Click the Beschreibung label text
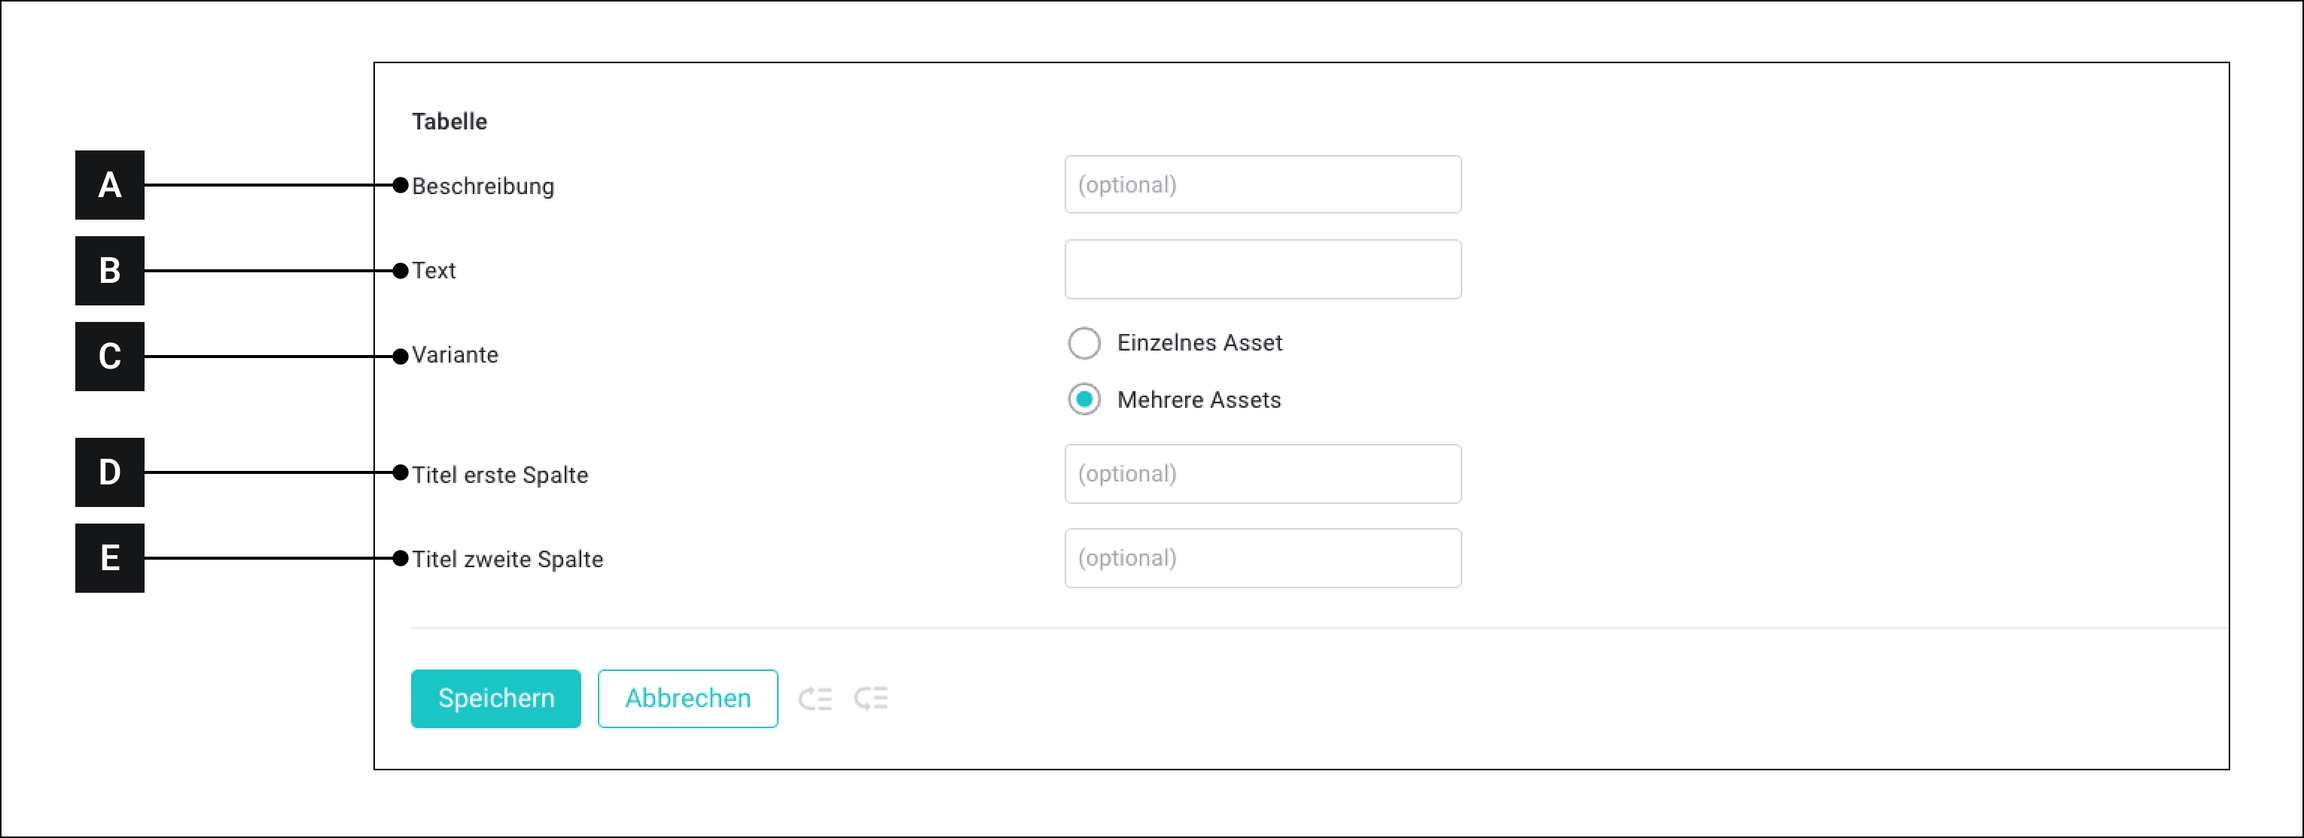 [x=483, y=187]
